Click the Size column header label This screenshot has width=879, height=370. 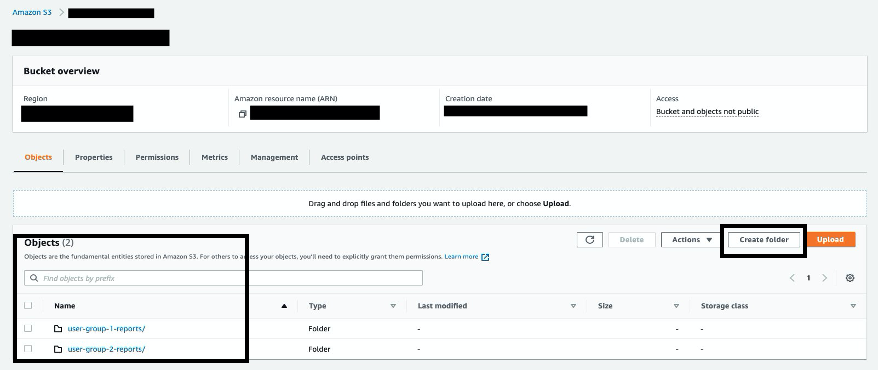[605, 306]
